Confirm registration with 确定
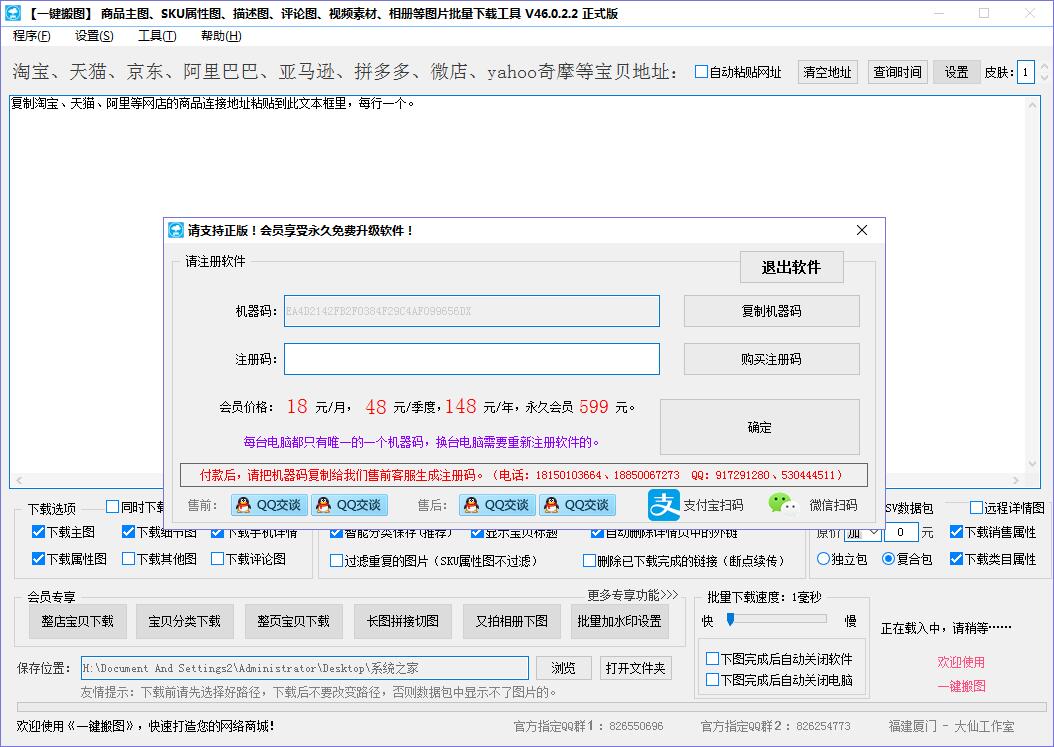The image size is (1054, 747). click(x=760, y=427)
